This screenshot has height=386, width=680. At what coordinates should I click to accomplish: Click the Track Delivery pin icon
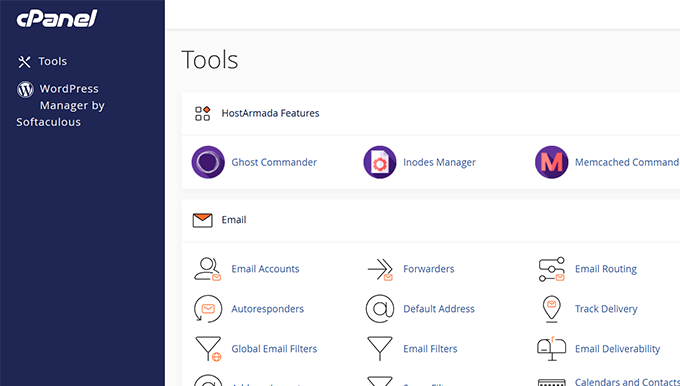coord(552,309)
